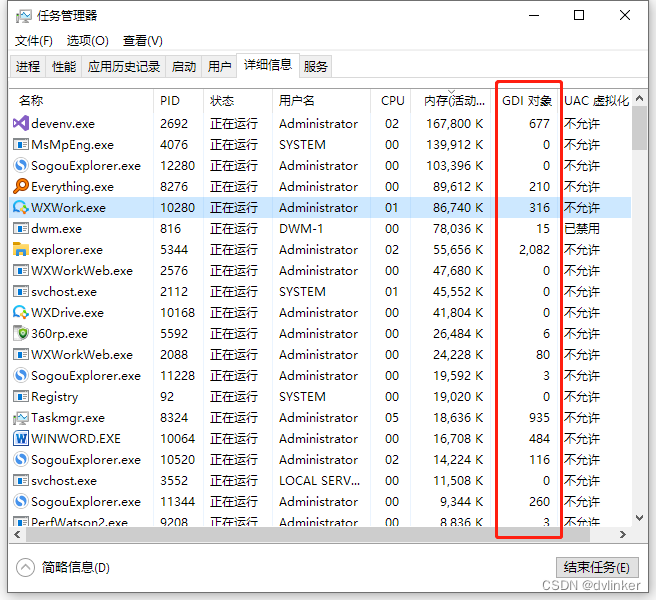Click the 已禁用 UAC cell for dwm.exe
656x600 pixels.
pos(582,229)
